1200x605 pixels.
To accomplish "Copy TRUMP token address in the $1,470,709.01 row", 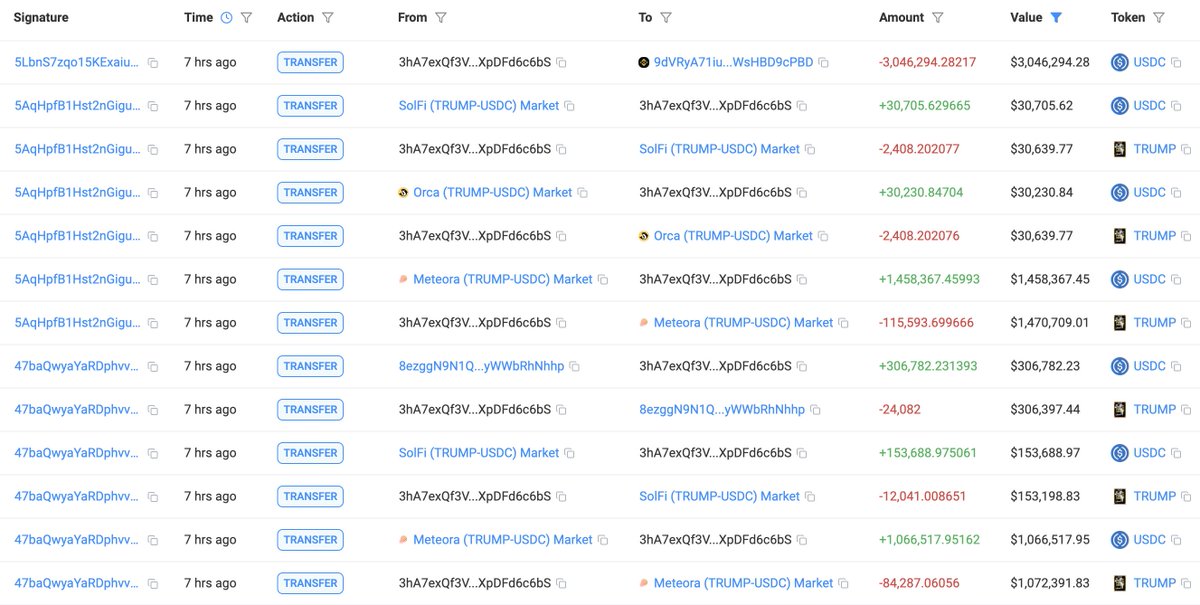I will pos(1186,323).
